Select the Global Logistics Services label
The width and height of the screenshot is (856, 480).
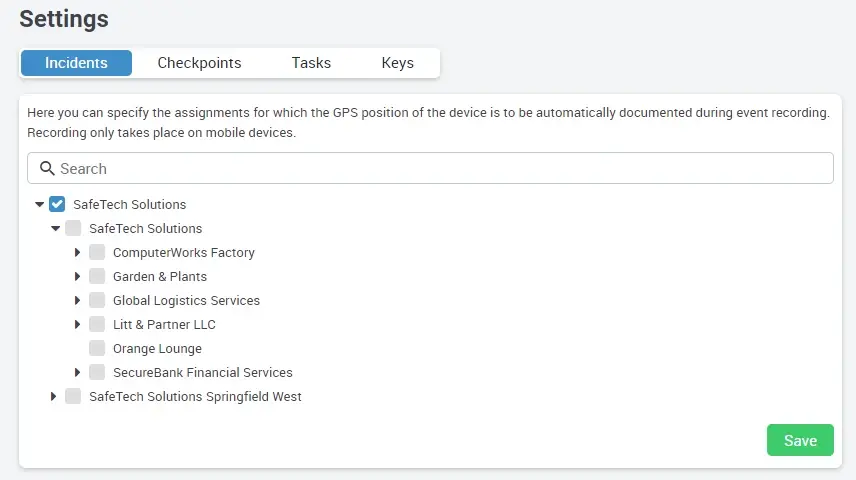click(x=186, y=300)
